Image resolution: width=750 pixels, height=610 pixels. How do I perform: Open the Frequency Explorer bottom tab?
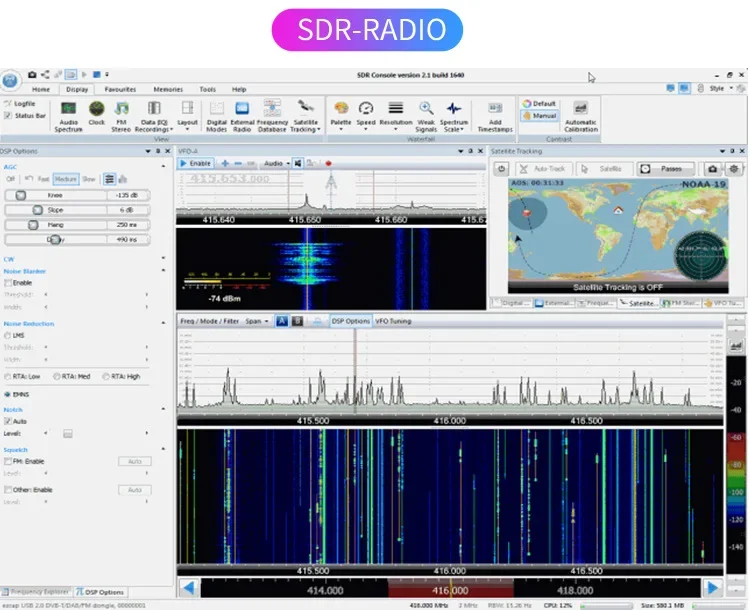click(36, 592)
